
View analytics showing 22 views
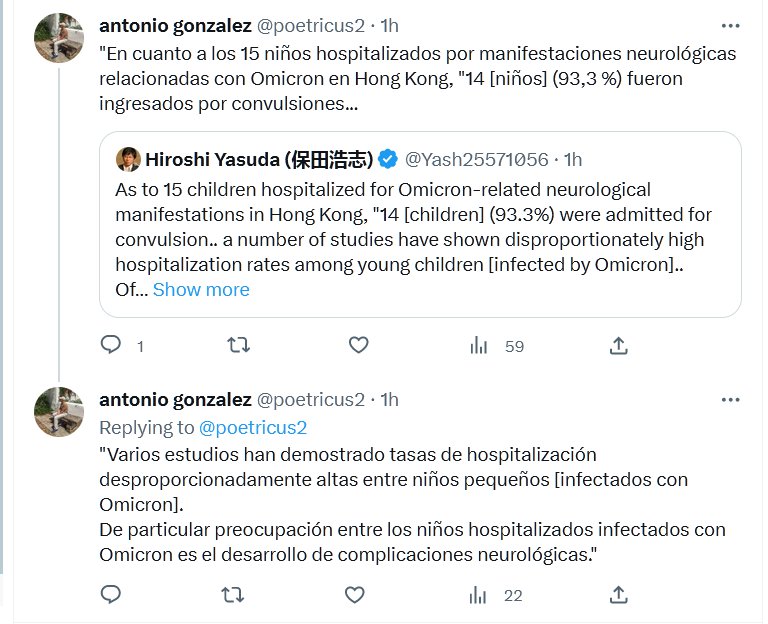tap(497, 595)
